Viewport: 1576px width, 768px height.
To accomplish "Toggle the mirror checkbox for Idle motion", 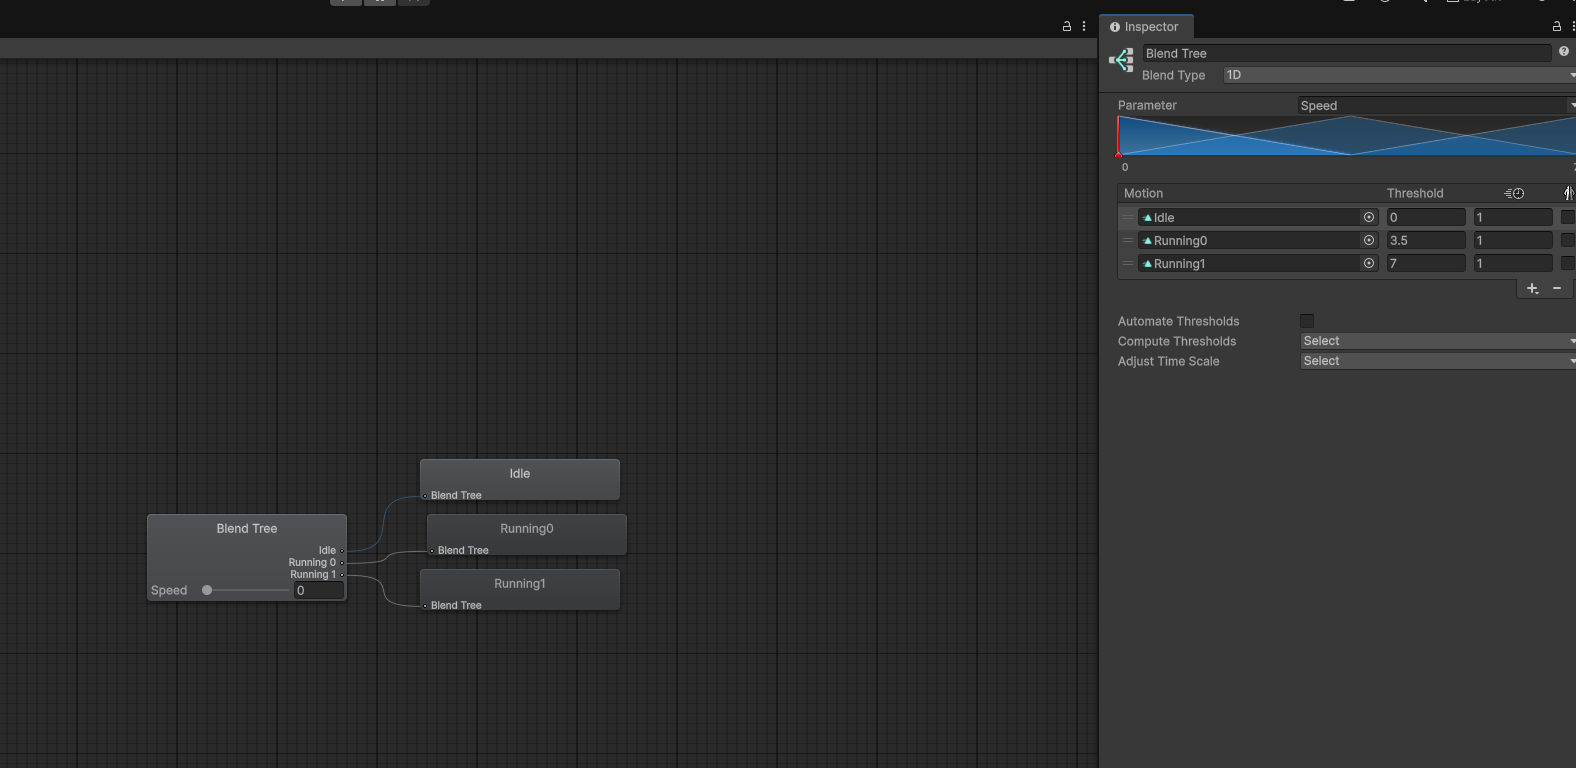I will (x=1568, y=217).
